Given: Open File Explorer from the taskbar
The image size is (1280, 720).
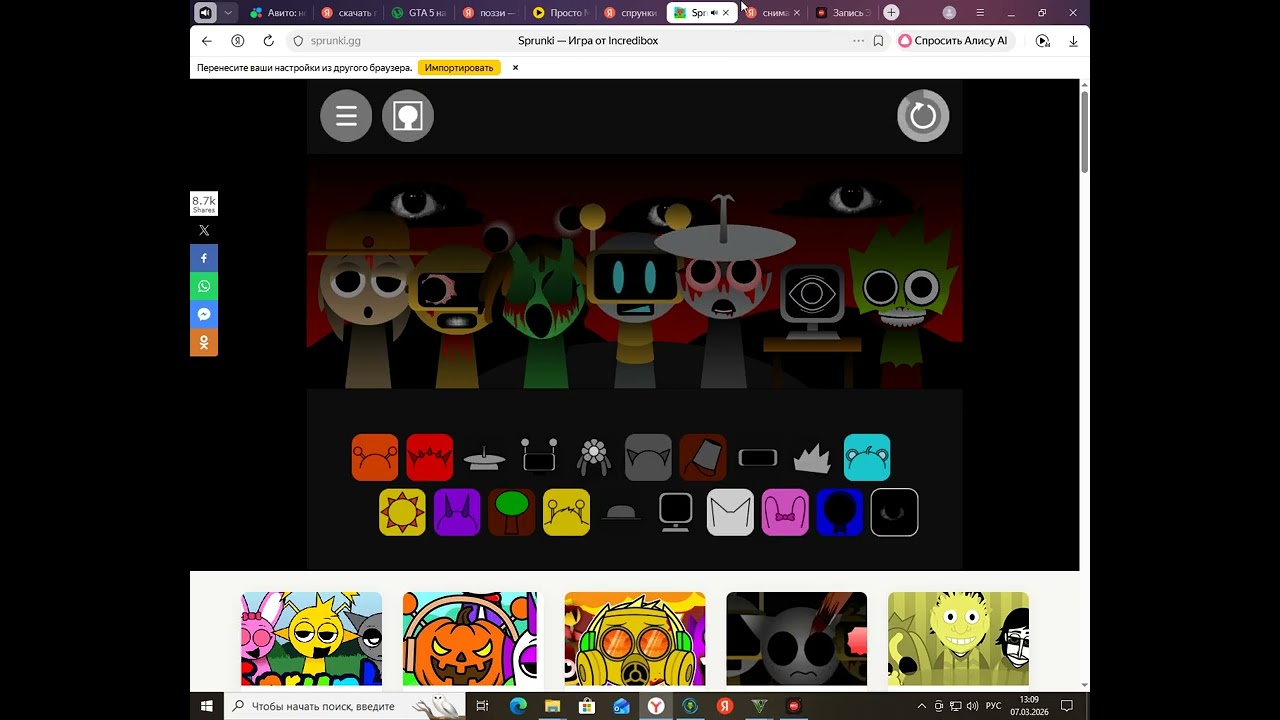Looking at the screenshot, I should (552, 706).
